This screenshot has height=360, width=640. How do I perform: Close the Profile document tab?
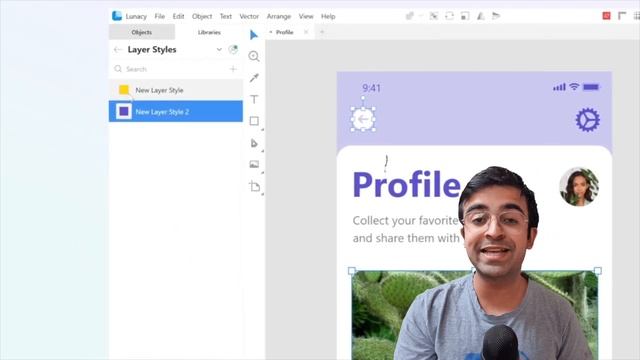(x=306, y=32)
